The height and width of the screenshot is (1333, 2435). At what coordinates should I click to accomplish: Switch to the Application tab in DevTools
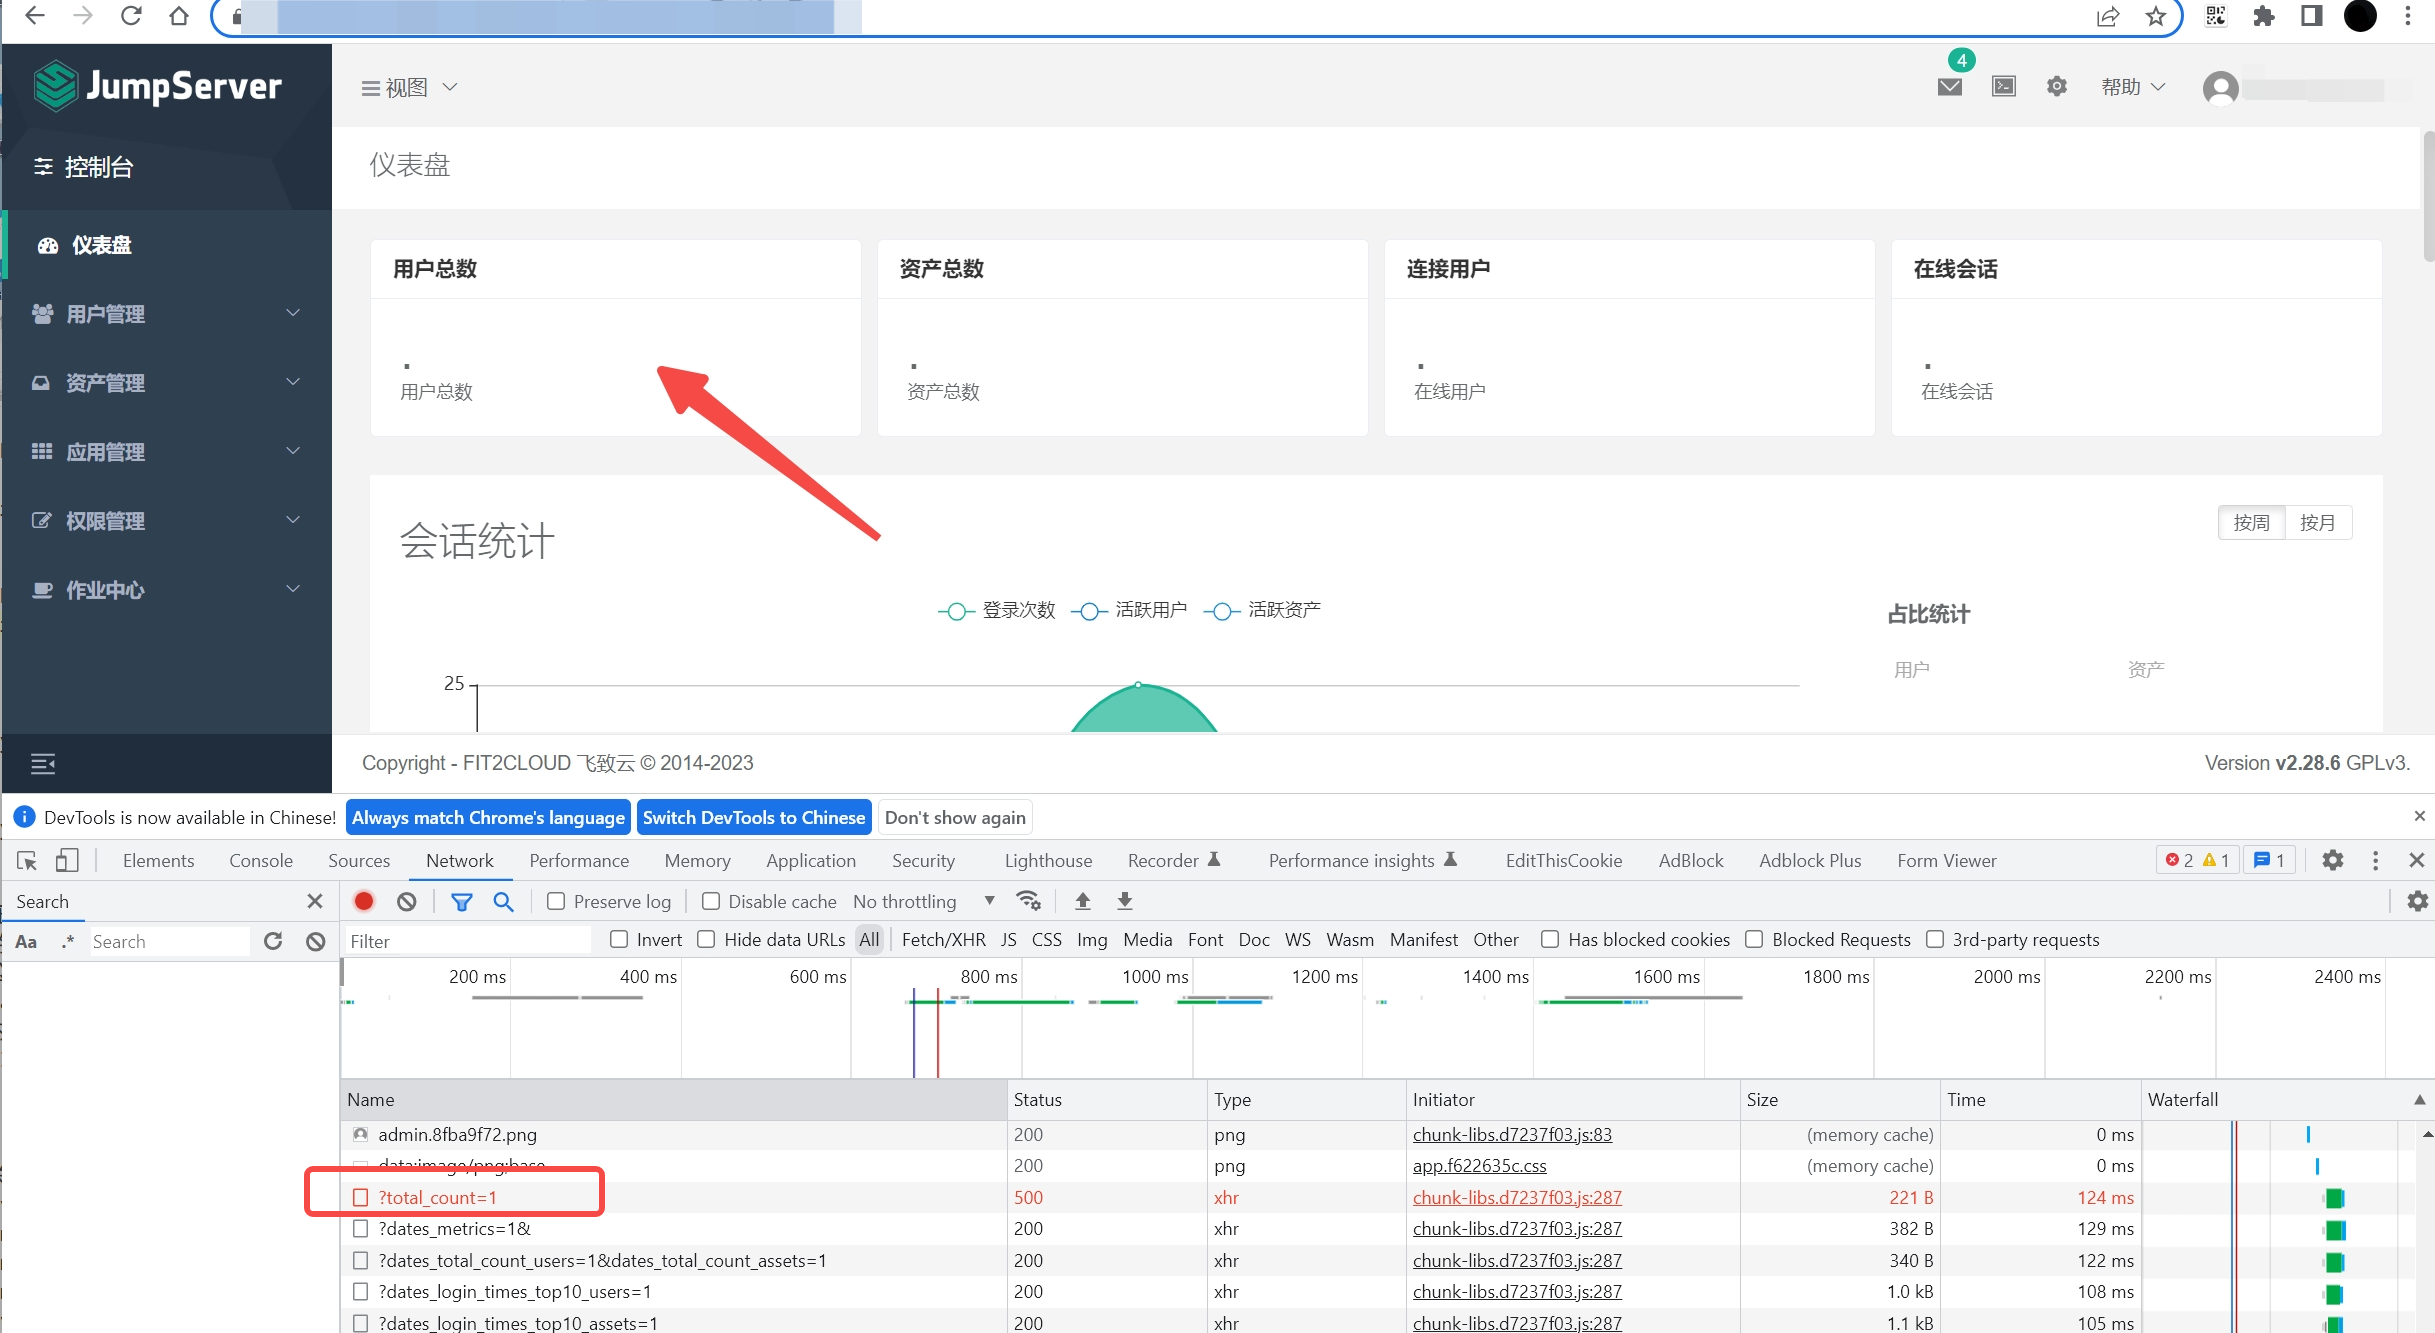pyautogui.click(x=811, y=860)
